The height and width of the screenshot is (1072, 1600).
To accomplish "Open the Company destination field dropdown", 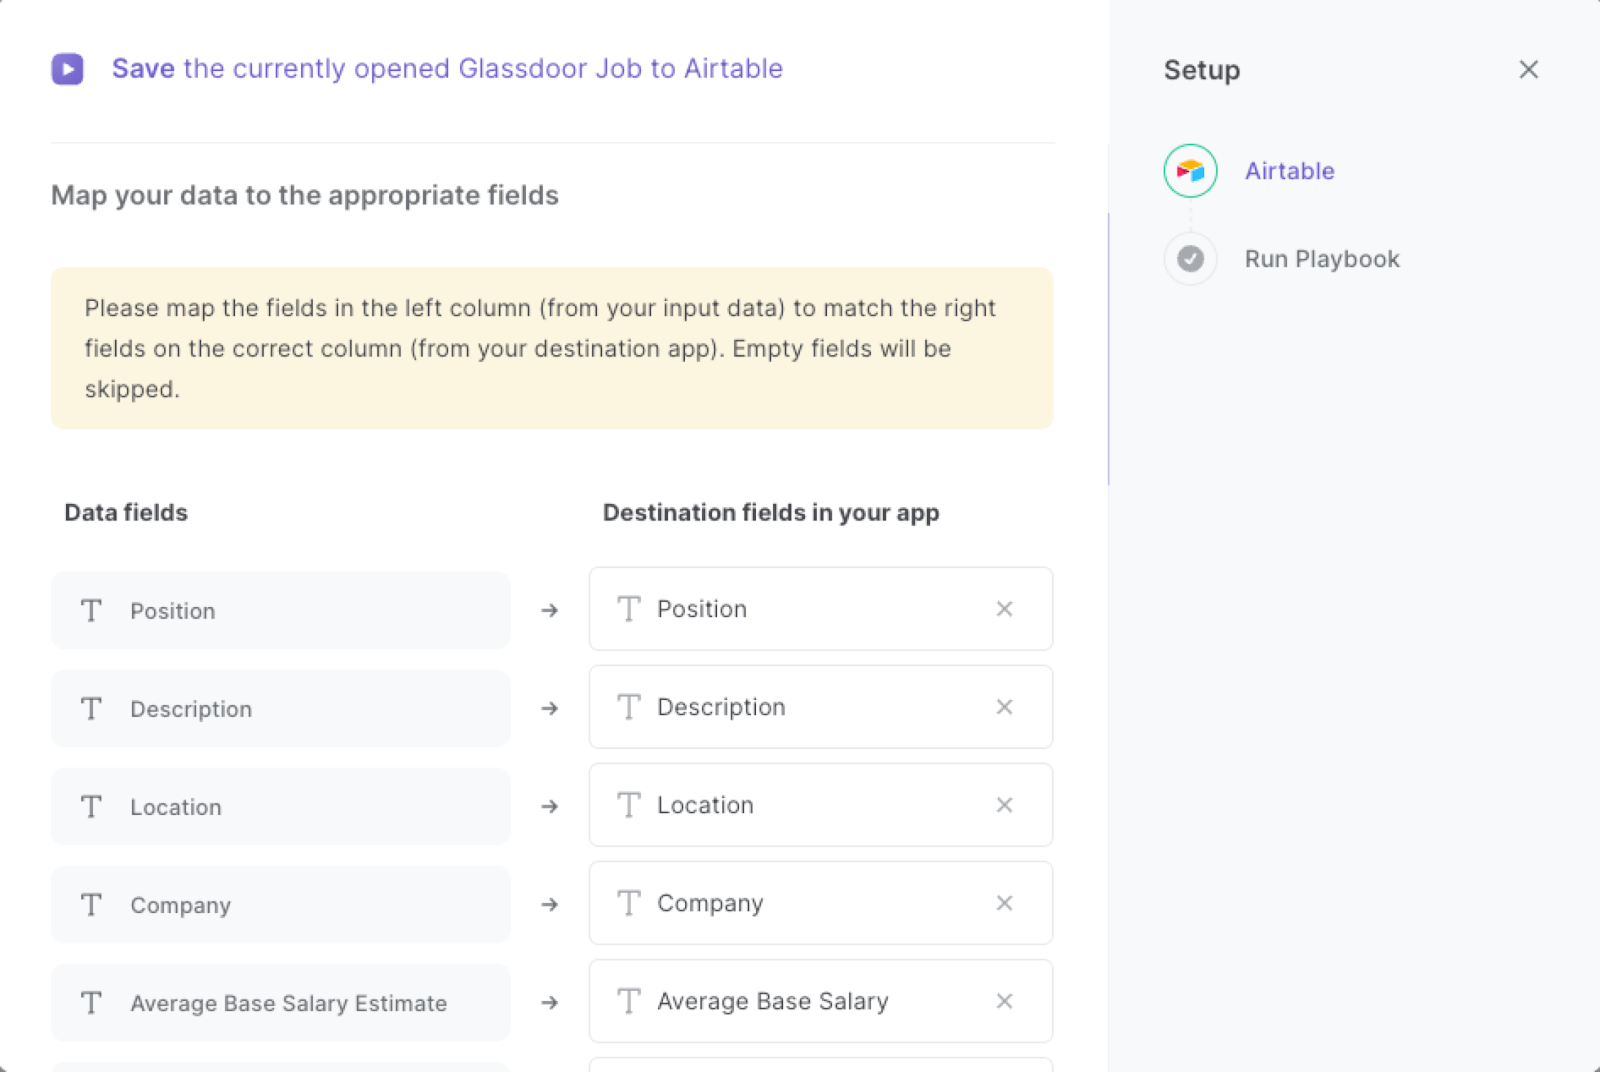I will point(820,903).
